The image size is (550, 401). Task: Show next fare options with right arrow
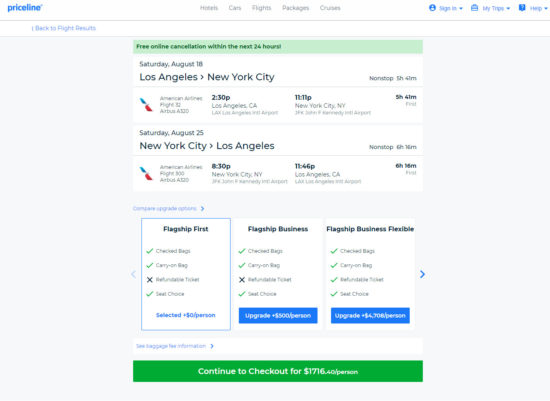click(422, 274)
